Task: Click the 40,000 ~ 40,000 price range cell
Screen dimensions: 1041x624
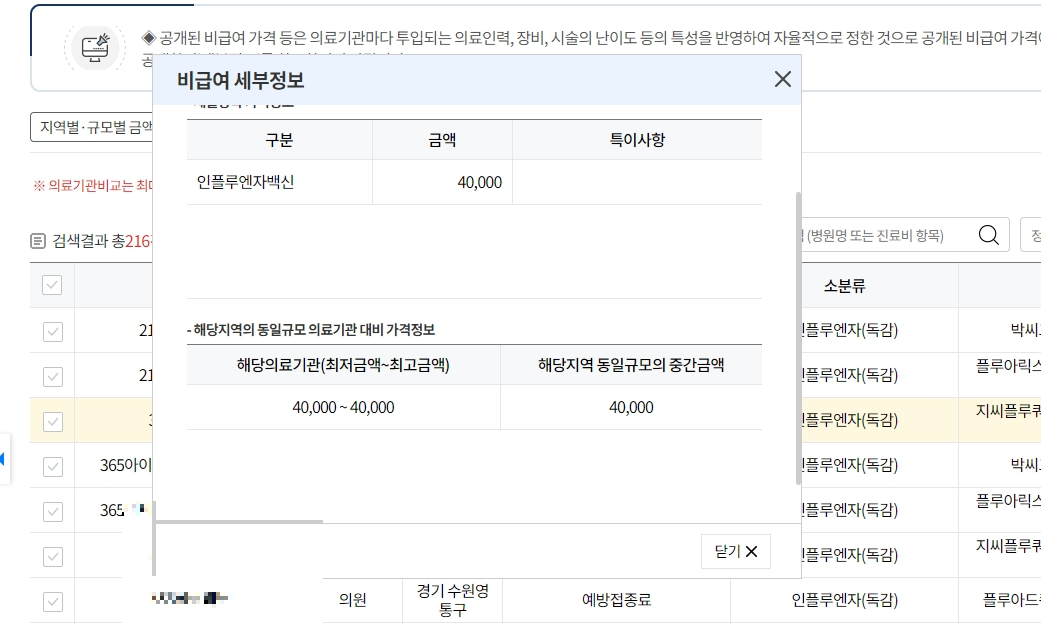Action: tap(343, 407)
